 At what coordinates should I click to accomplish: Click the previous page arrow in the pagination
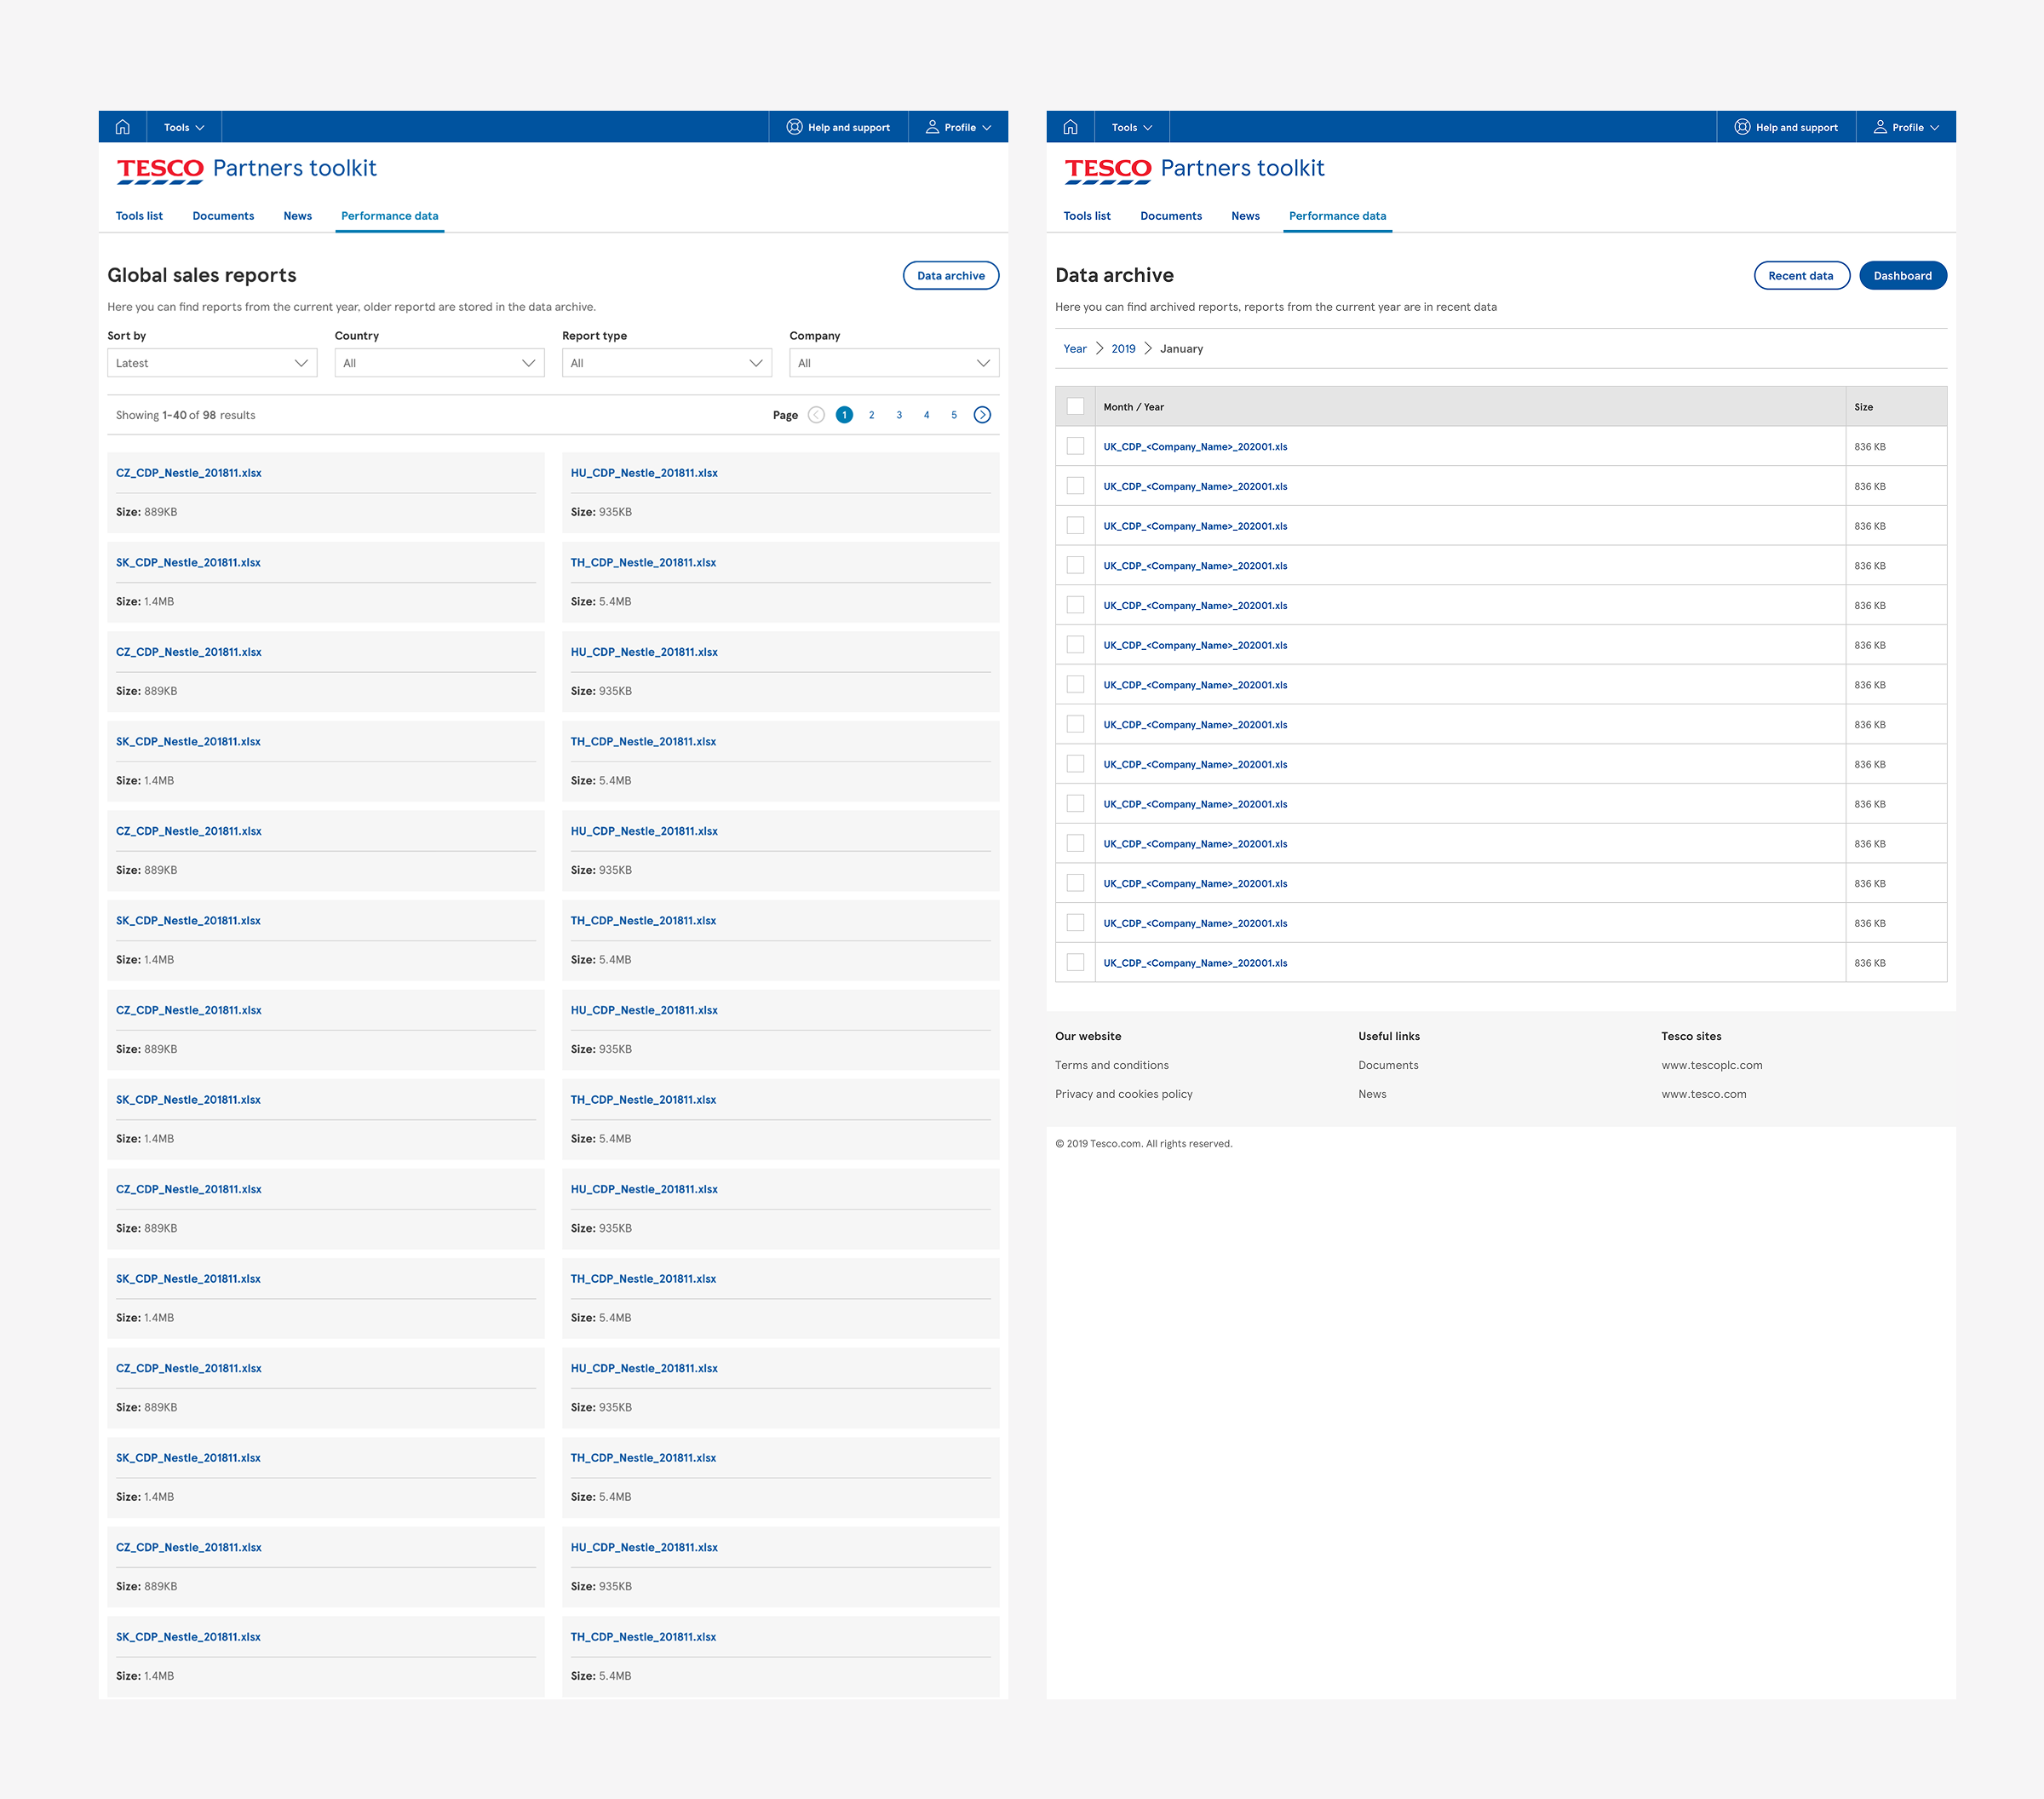[816, 415]
